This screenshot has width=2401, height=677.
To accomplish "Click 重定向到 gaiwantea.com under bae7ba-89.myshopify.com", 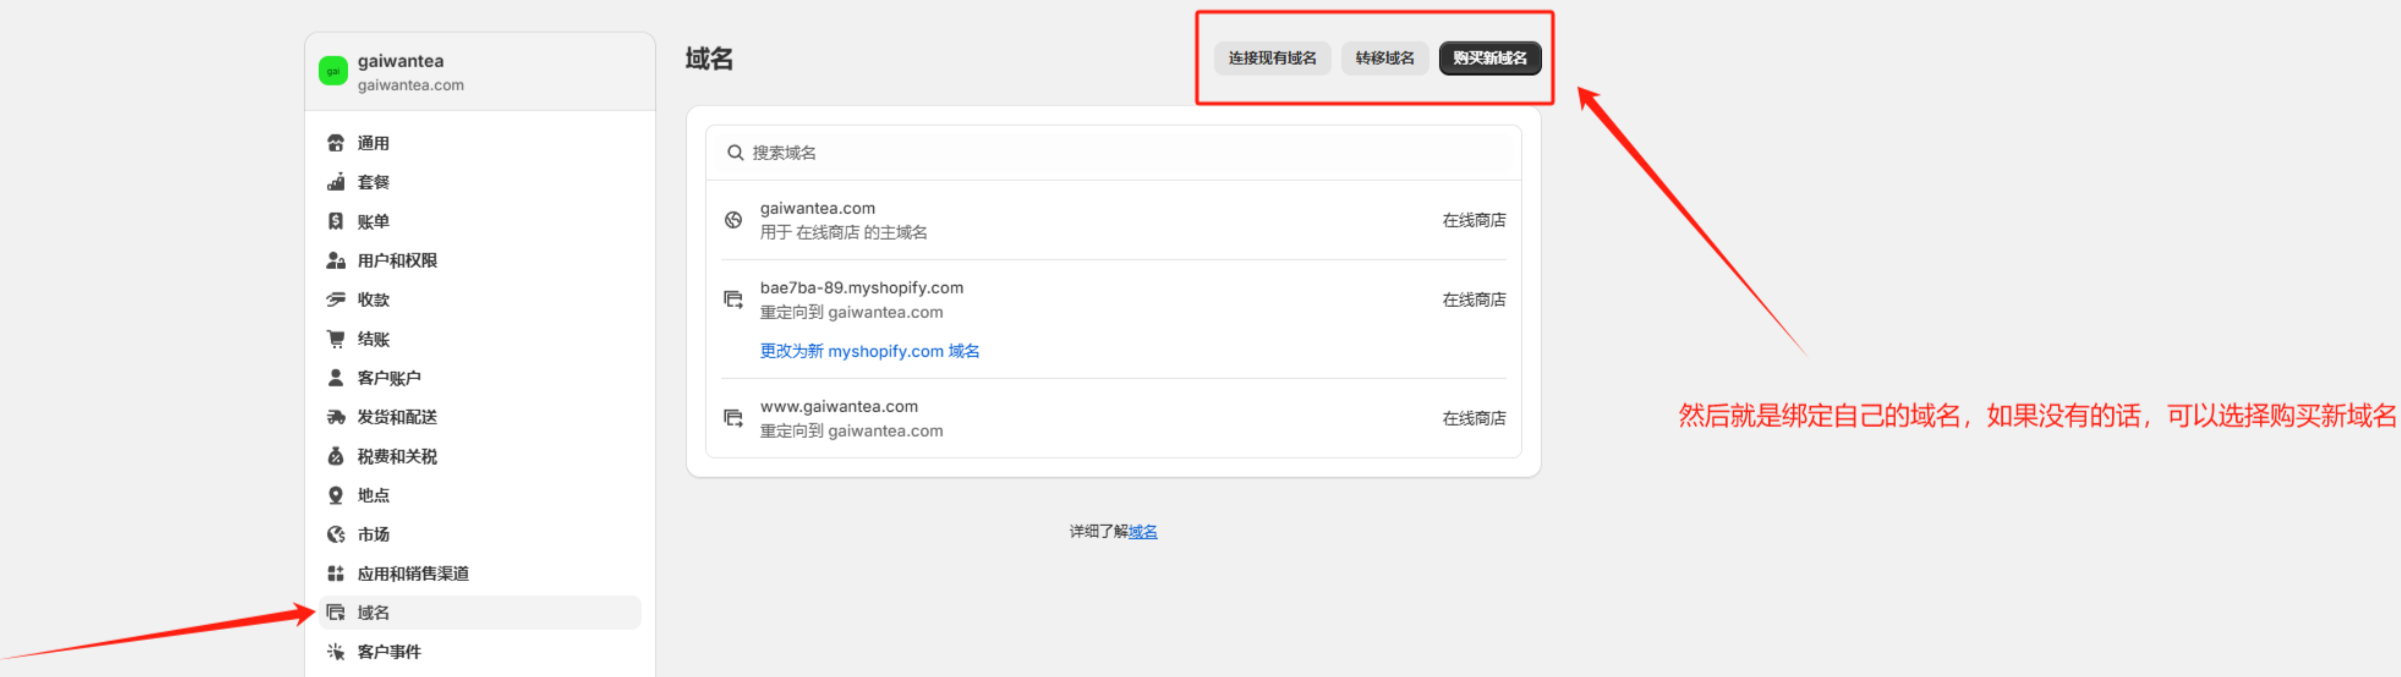I will (x=851, y=312).
